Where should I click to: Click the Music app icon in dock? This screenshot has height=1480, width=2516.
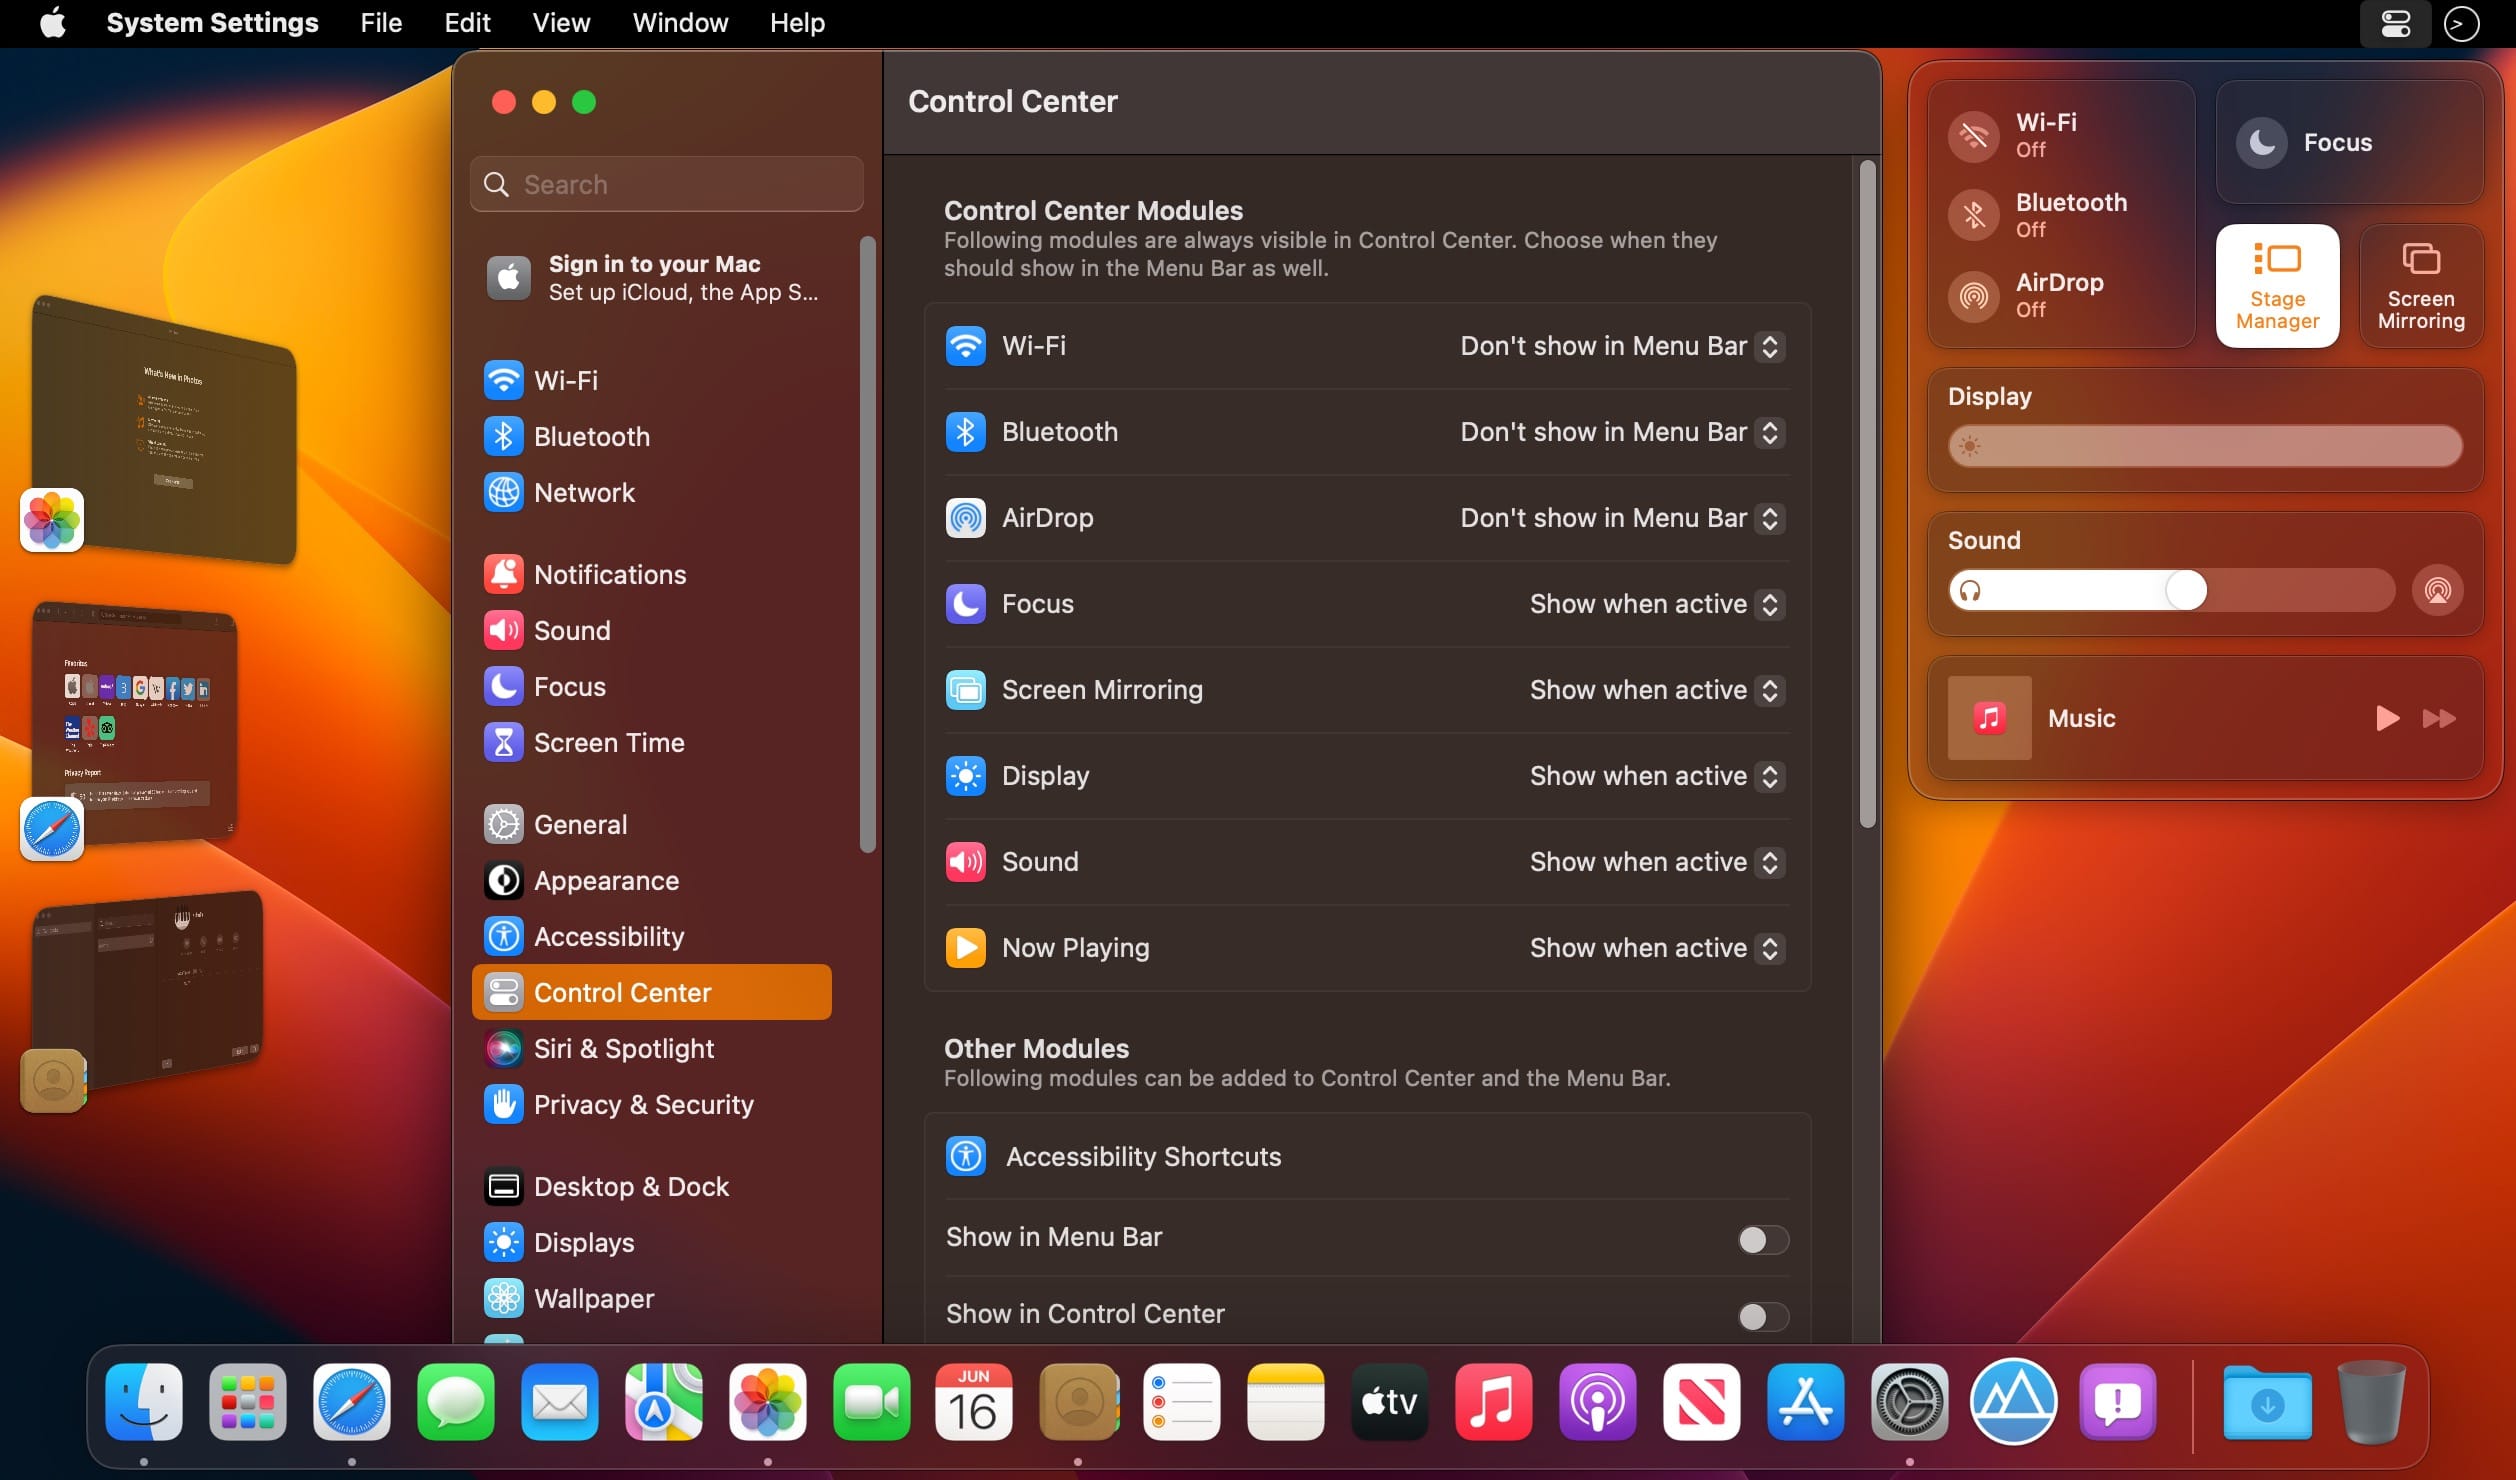pyautogui.click(x=1492, y=1402)
